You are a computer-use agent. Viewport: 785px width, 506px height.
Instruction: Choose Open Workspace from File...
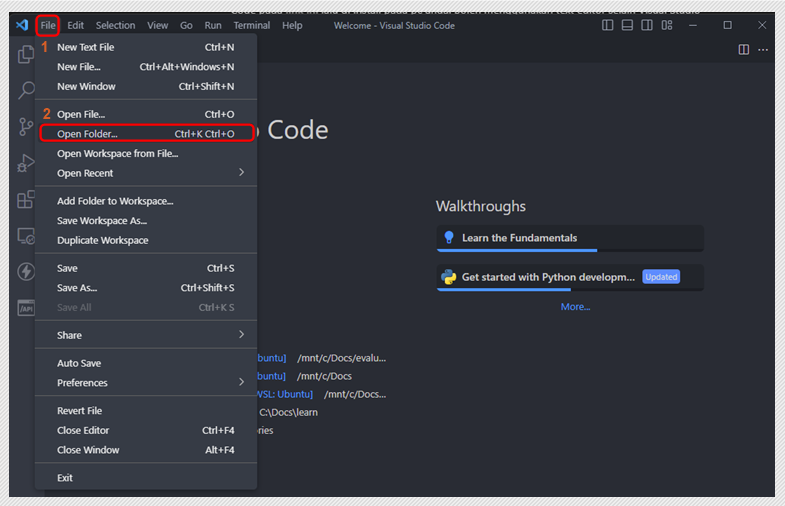point(146,153)
